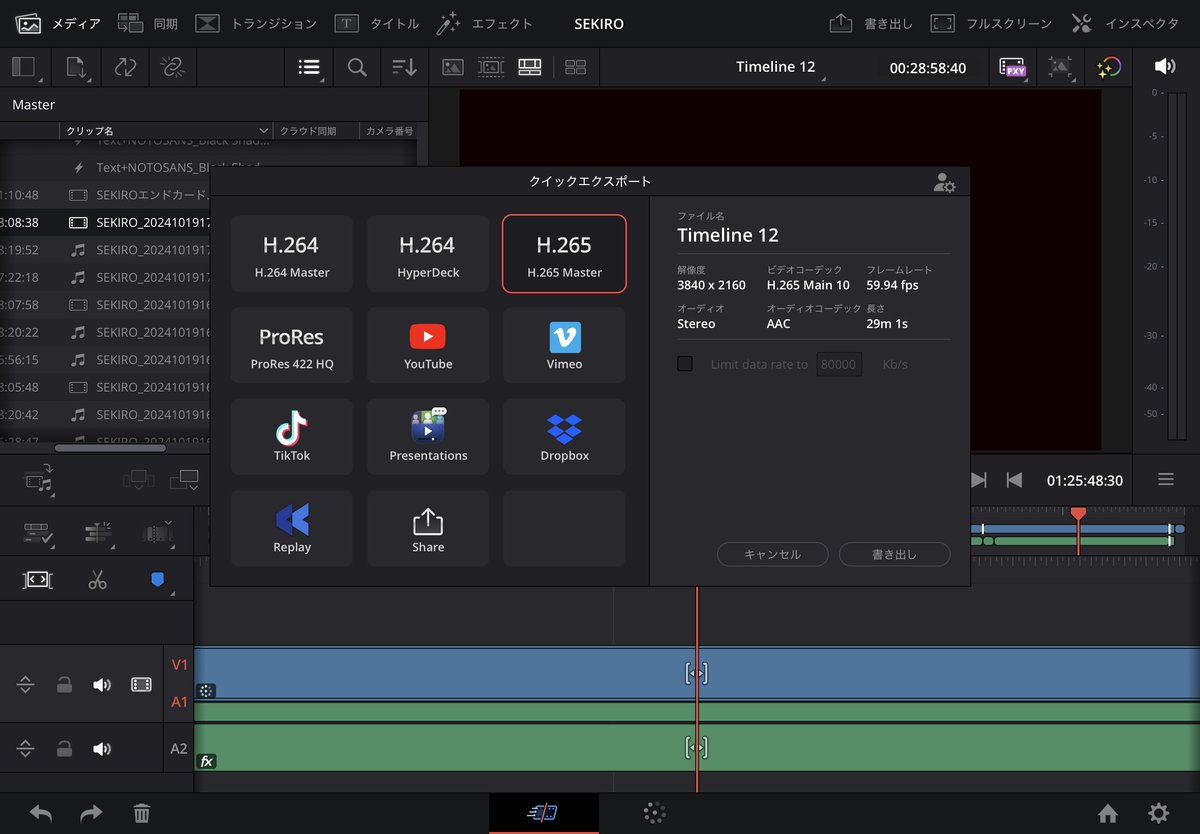Viewport: 1200px width, 834px height.
Task: Click the redo arrow
Action: [91, 813]
